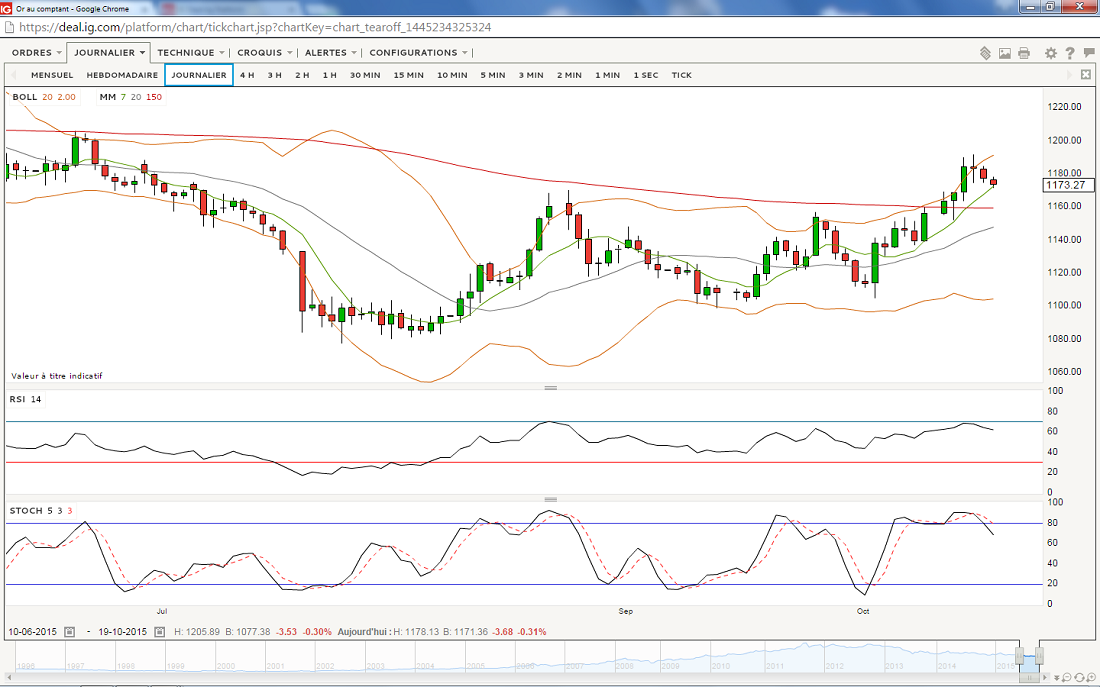Click the layers stack icon in toolbar
Viewport: 1100px width, 687px height.
click(985, 53)
